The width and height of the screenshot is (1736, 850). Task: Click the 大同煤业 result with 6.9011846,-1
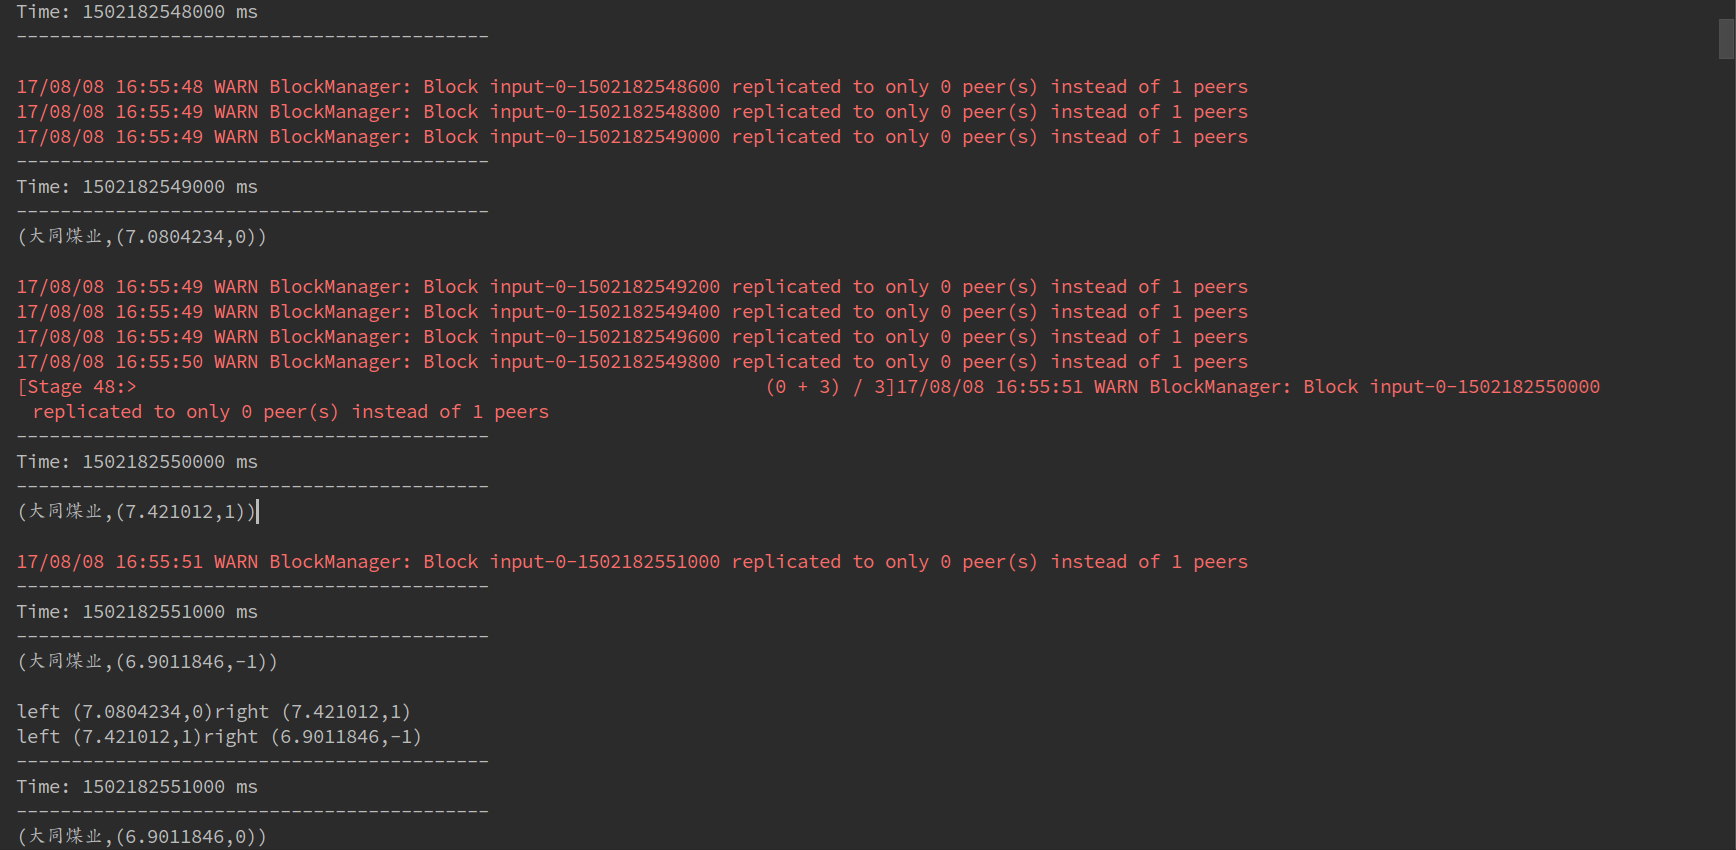pyautogui.click(x=147, y=662)
